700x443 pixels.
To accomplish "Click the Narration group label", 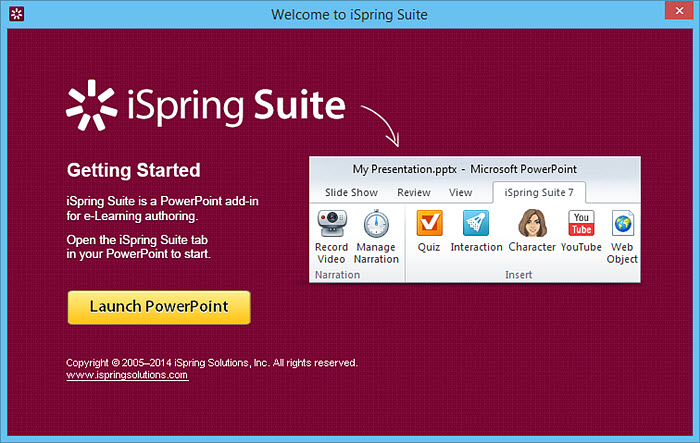I will click(337, 275).
